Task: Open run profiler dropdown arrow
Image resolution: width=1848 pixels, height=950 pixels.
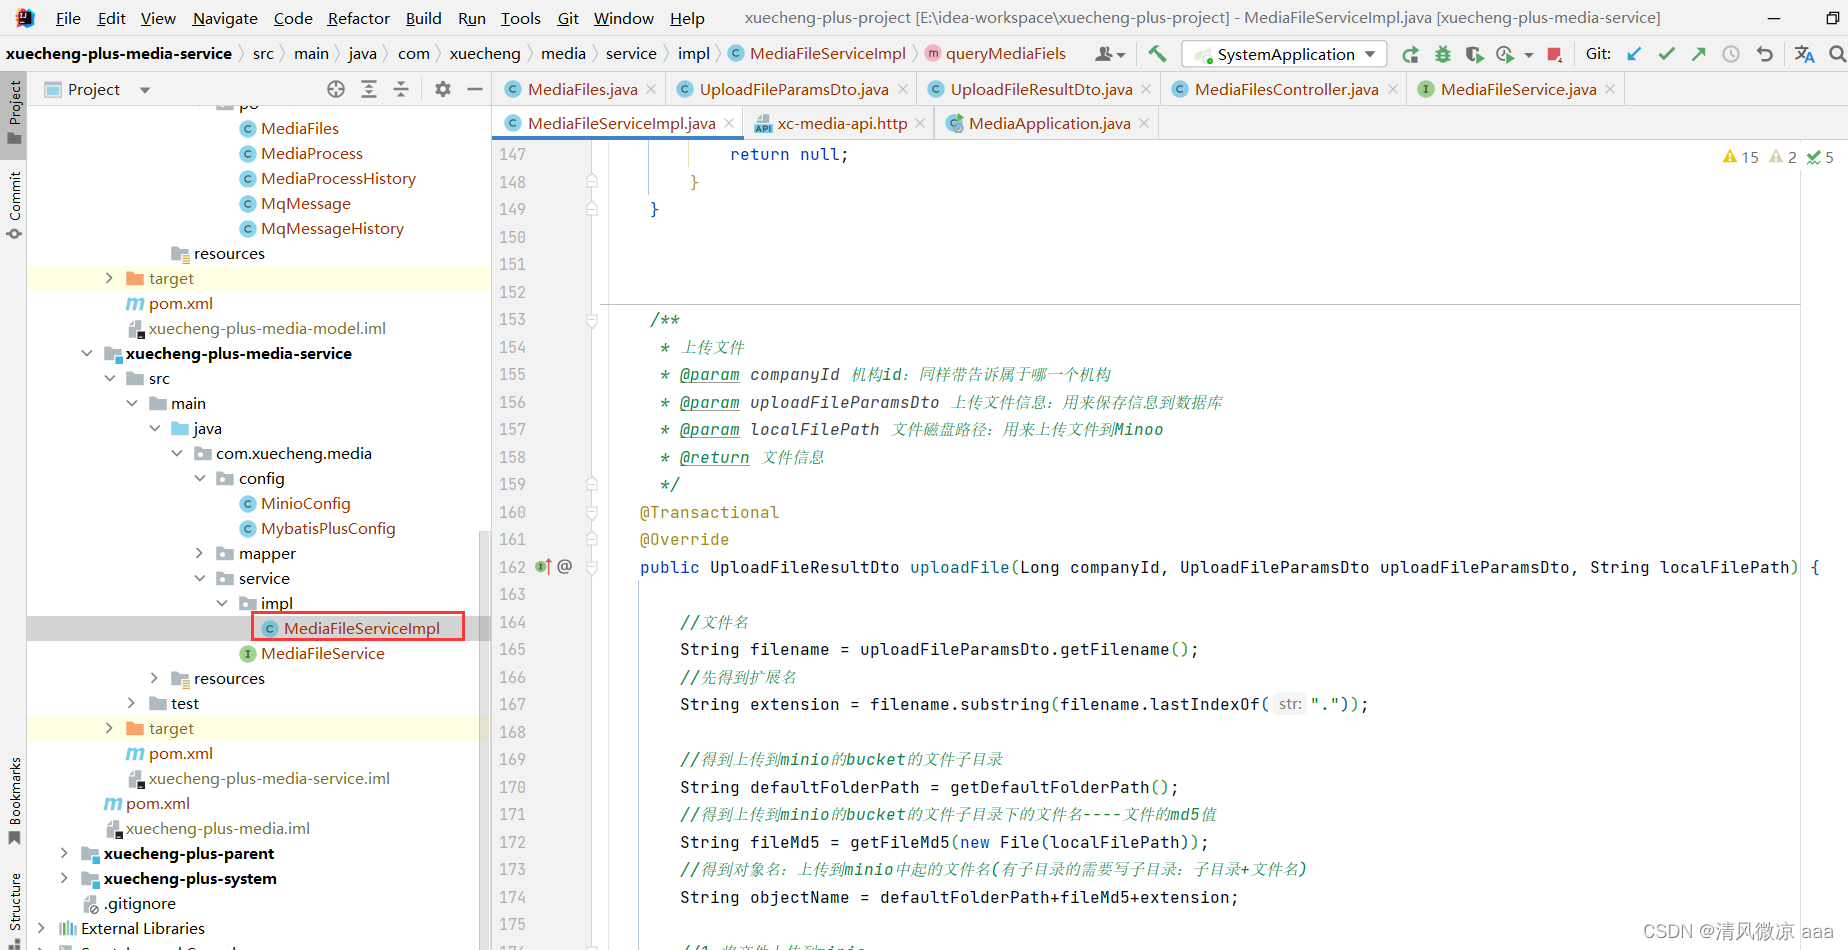Action: click(x=1529, y=55)
